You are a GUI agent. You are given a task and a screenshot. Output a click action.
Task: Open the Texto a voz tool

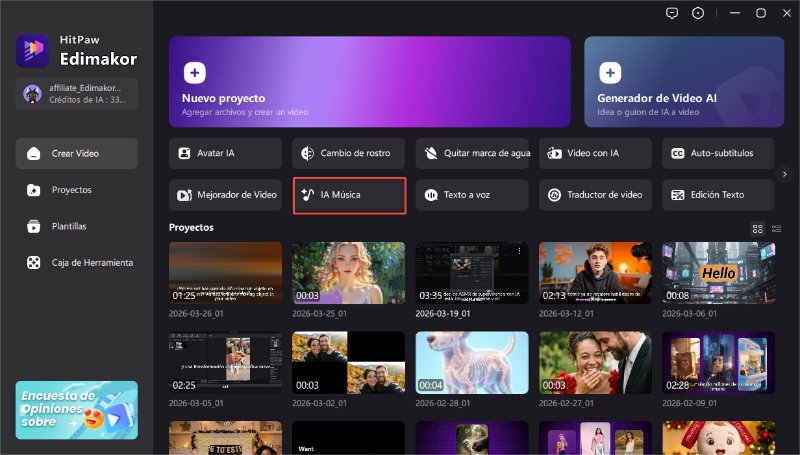click(x=472, y=195)
